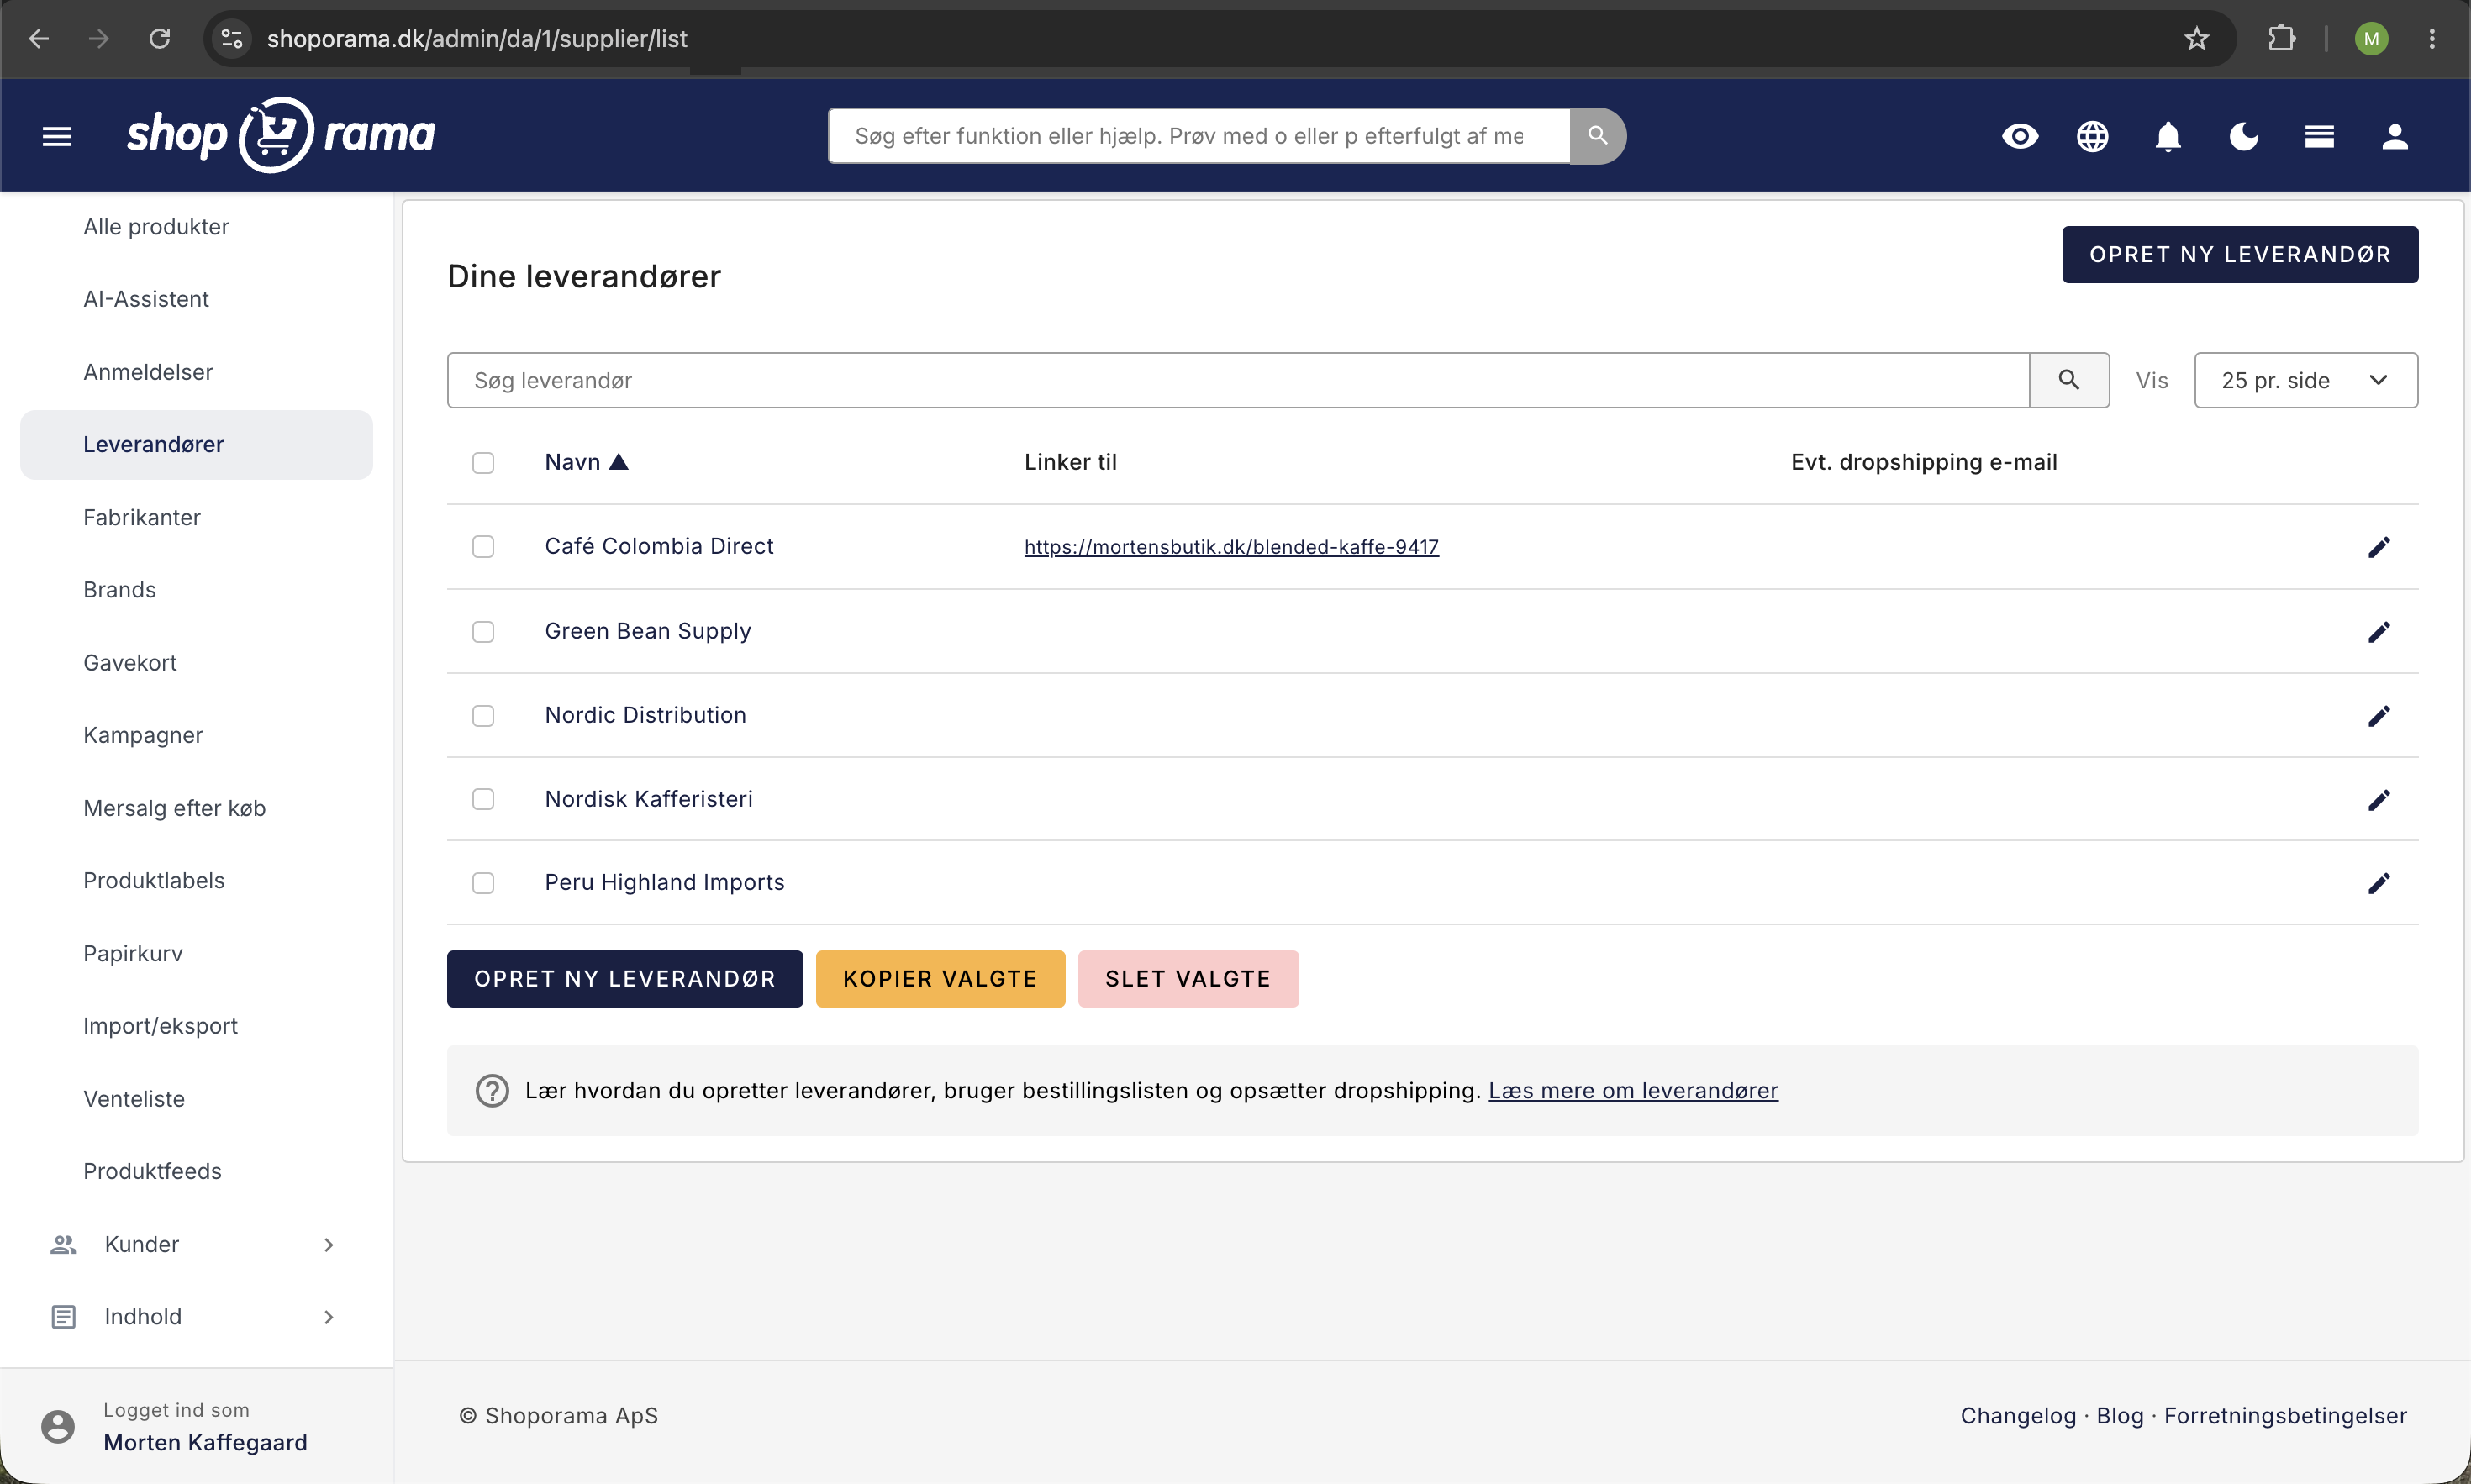
Task: Open Gavekort in sidebar
Action: point(130,663)
